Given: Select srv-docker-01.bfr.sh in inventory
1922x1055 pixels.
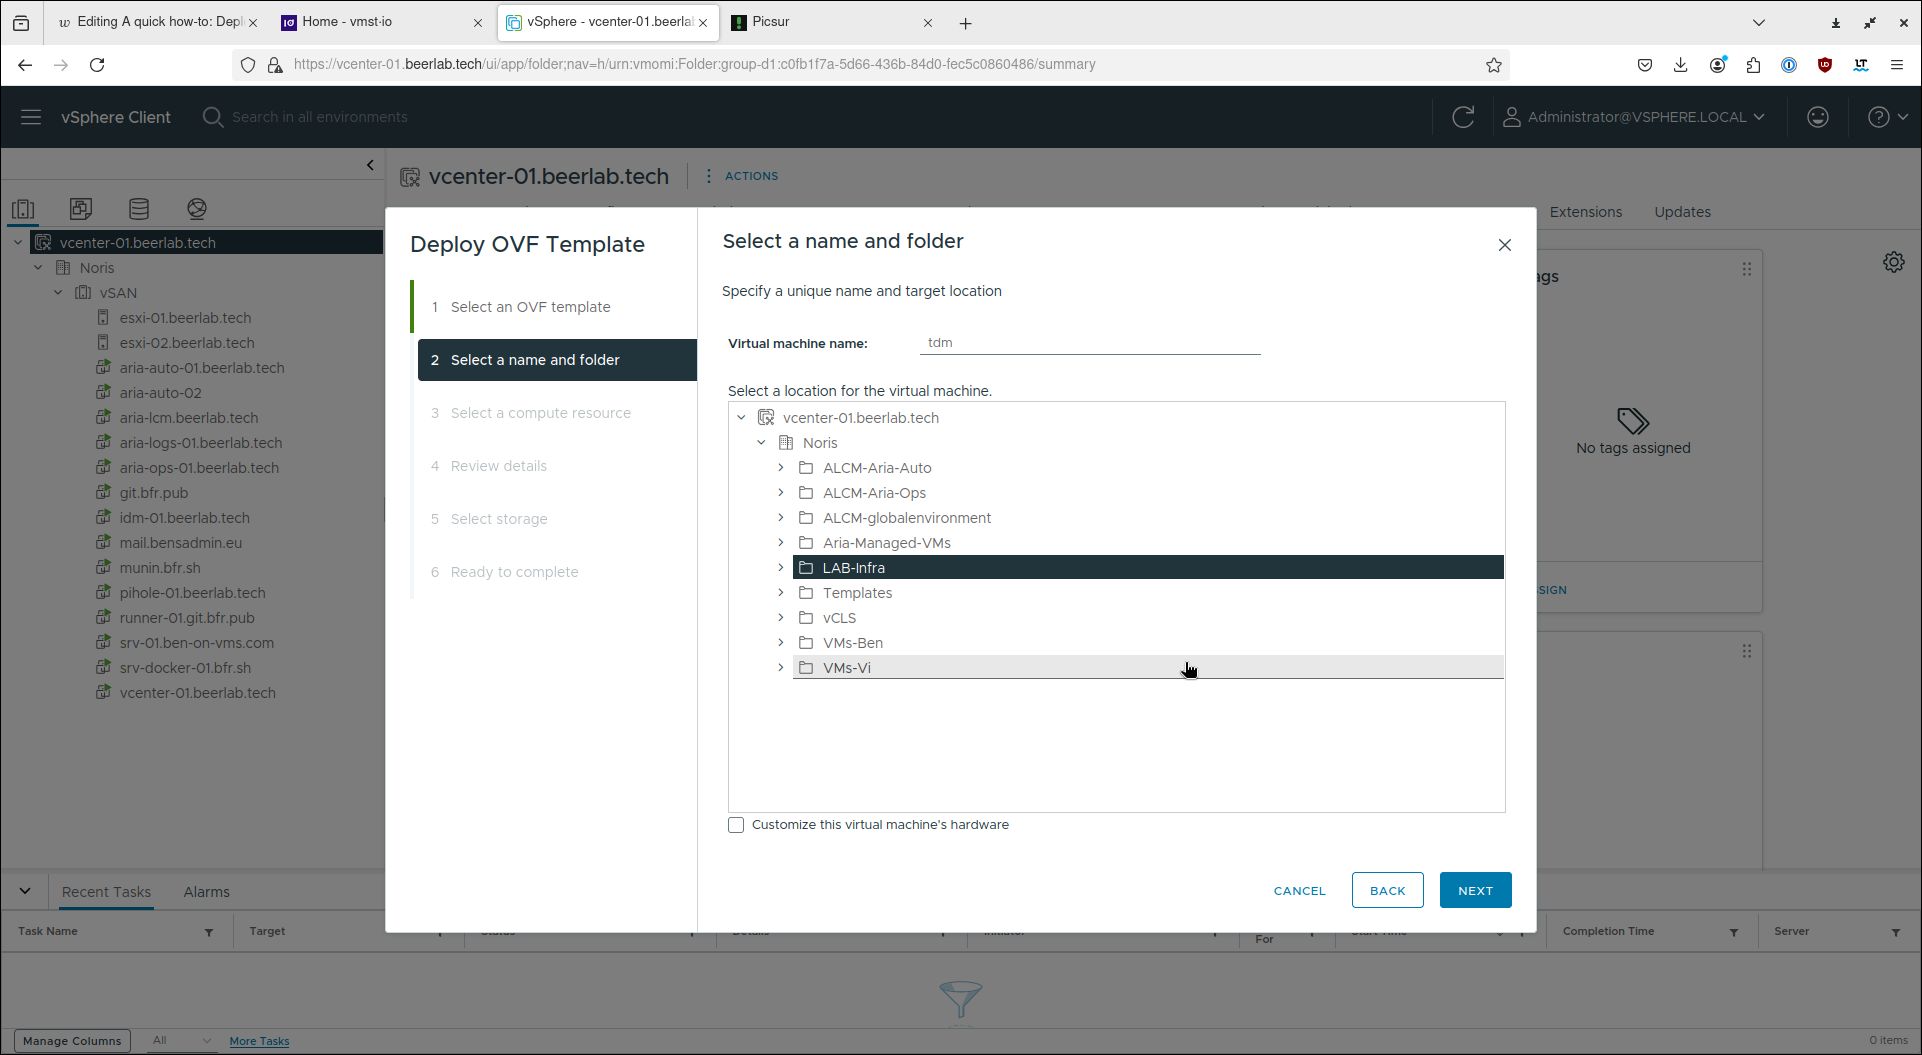Looking at the screenshot, I should point(185,668).
